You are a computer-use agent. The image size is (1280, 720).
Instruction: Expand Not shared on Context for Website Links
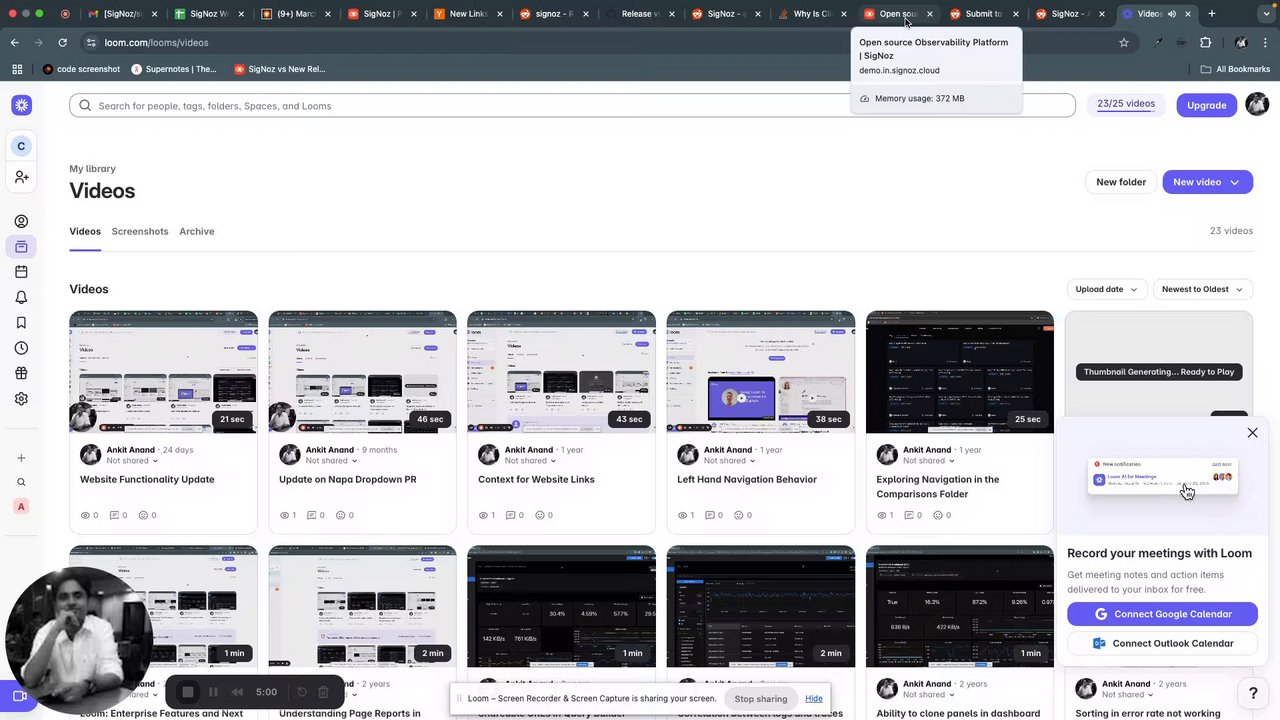(530, 461)
